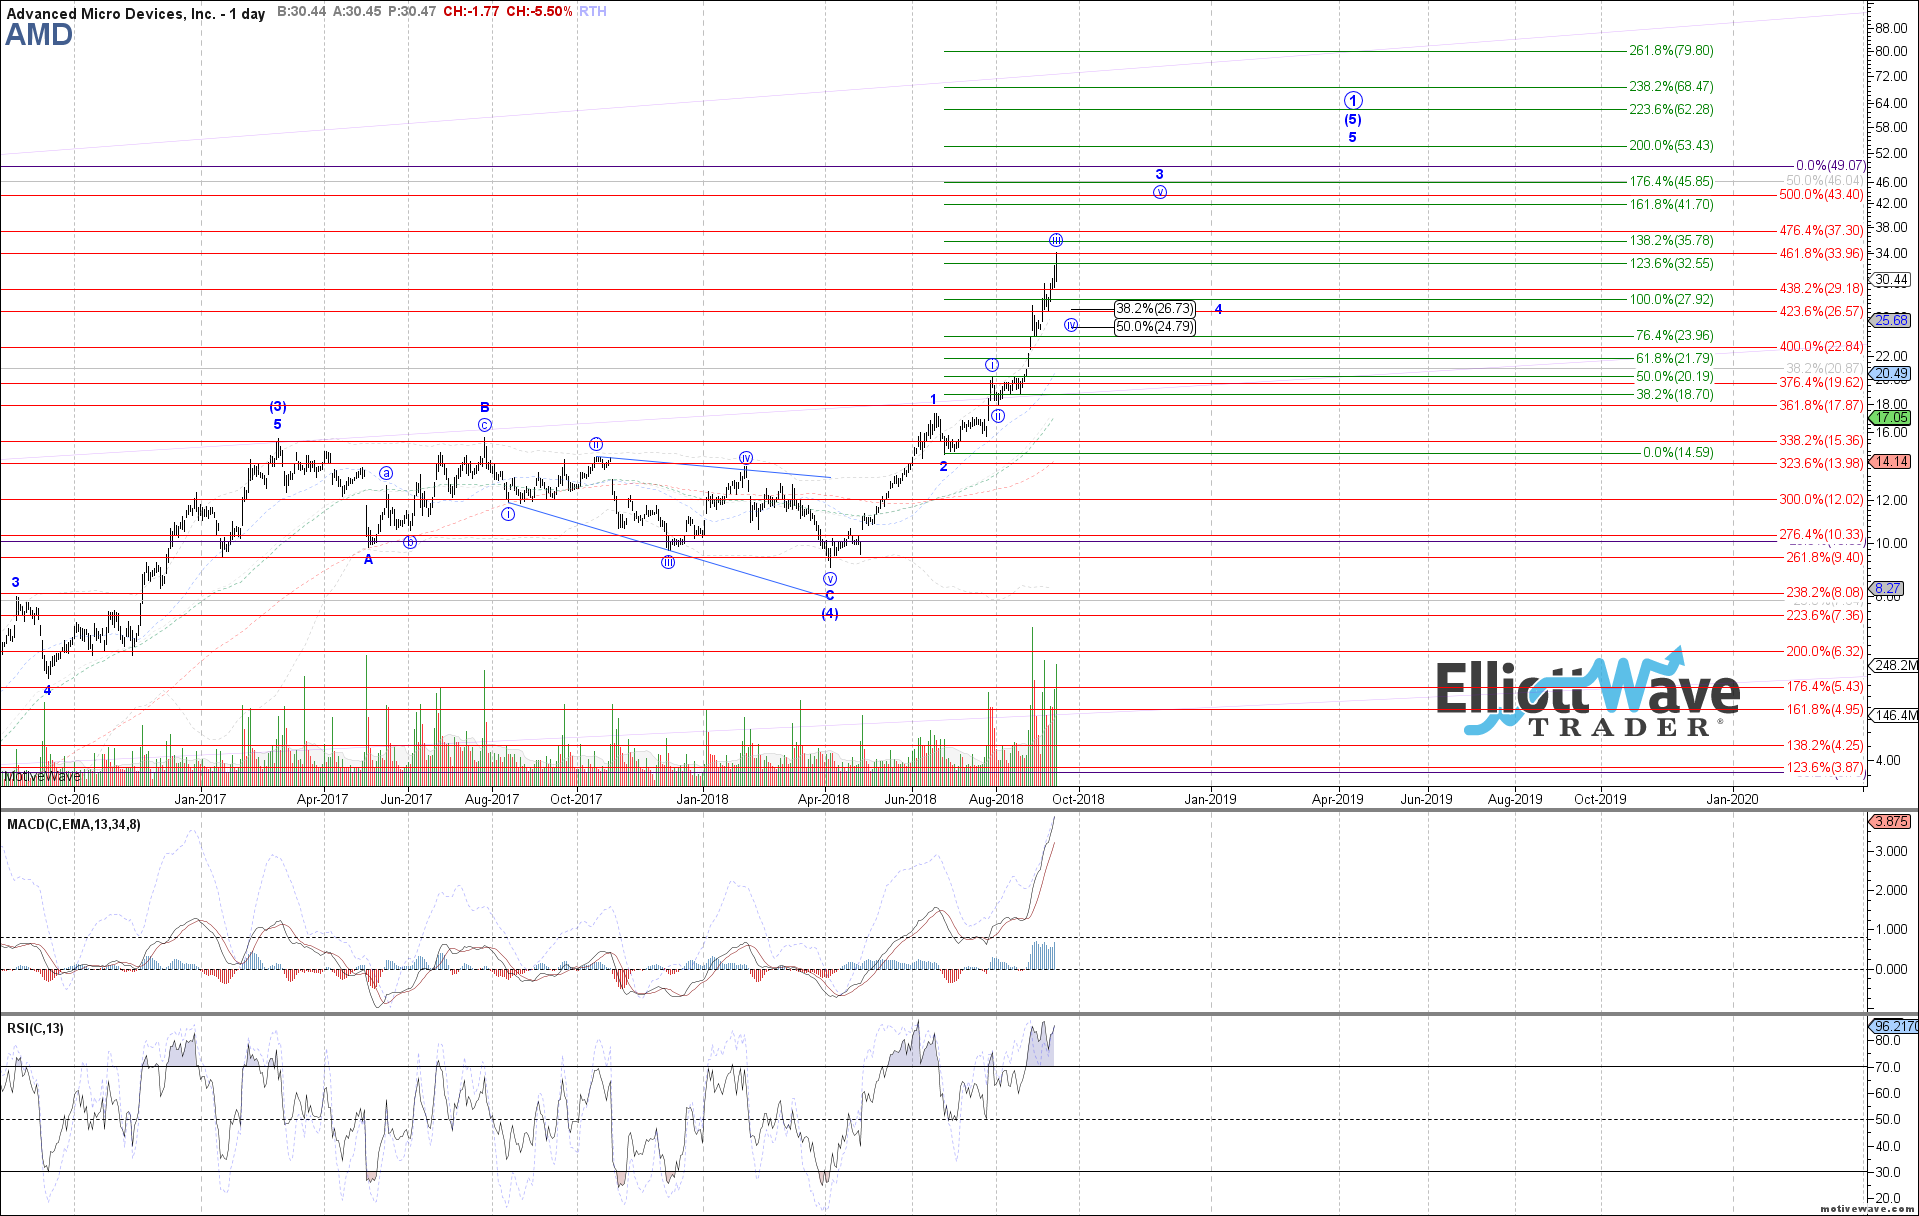This screenshot has height=1216, width=1919.
Task: Click the red 14.14 price axis tag
Action: click(1892, 462)
